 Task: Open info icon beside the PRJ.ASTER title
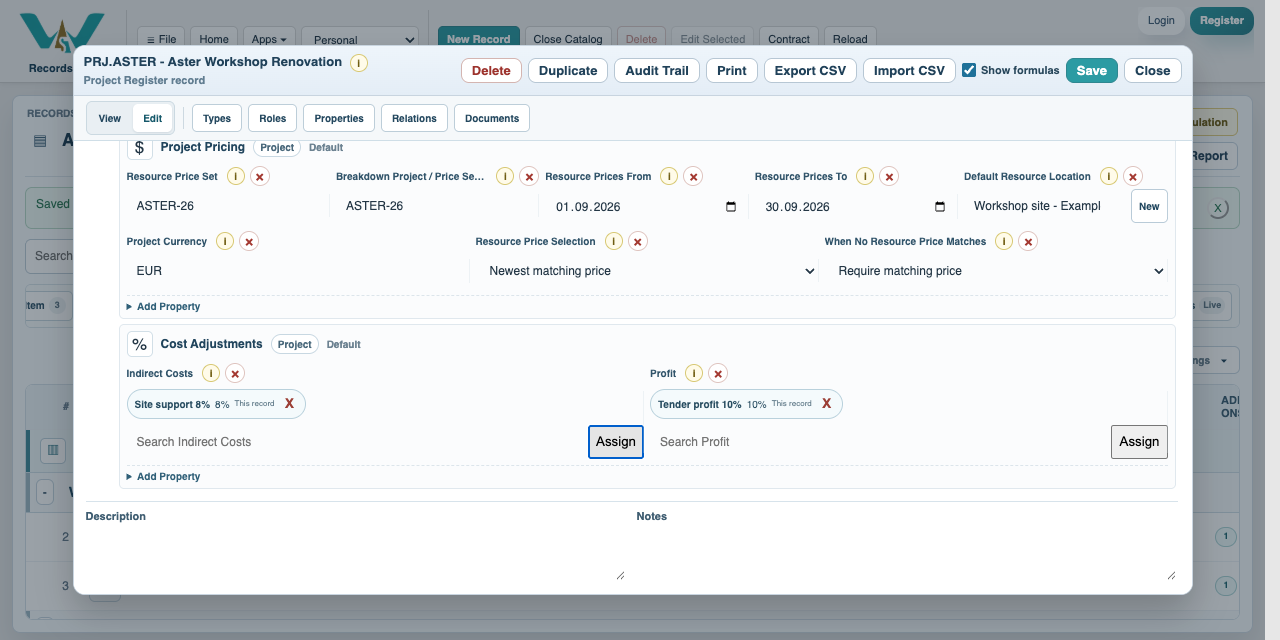359,63
